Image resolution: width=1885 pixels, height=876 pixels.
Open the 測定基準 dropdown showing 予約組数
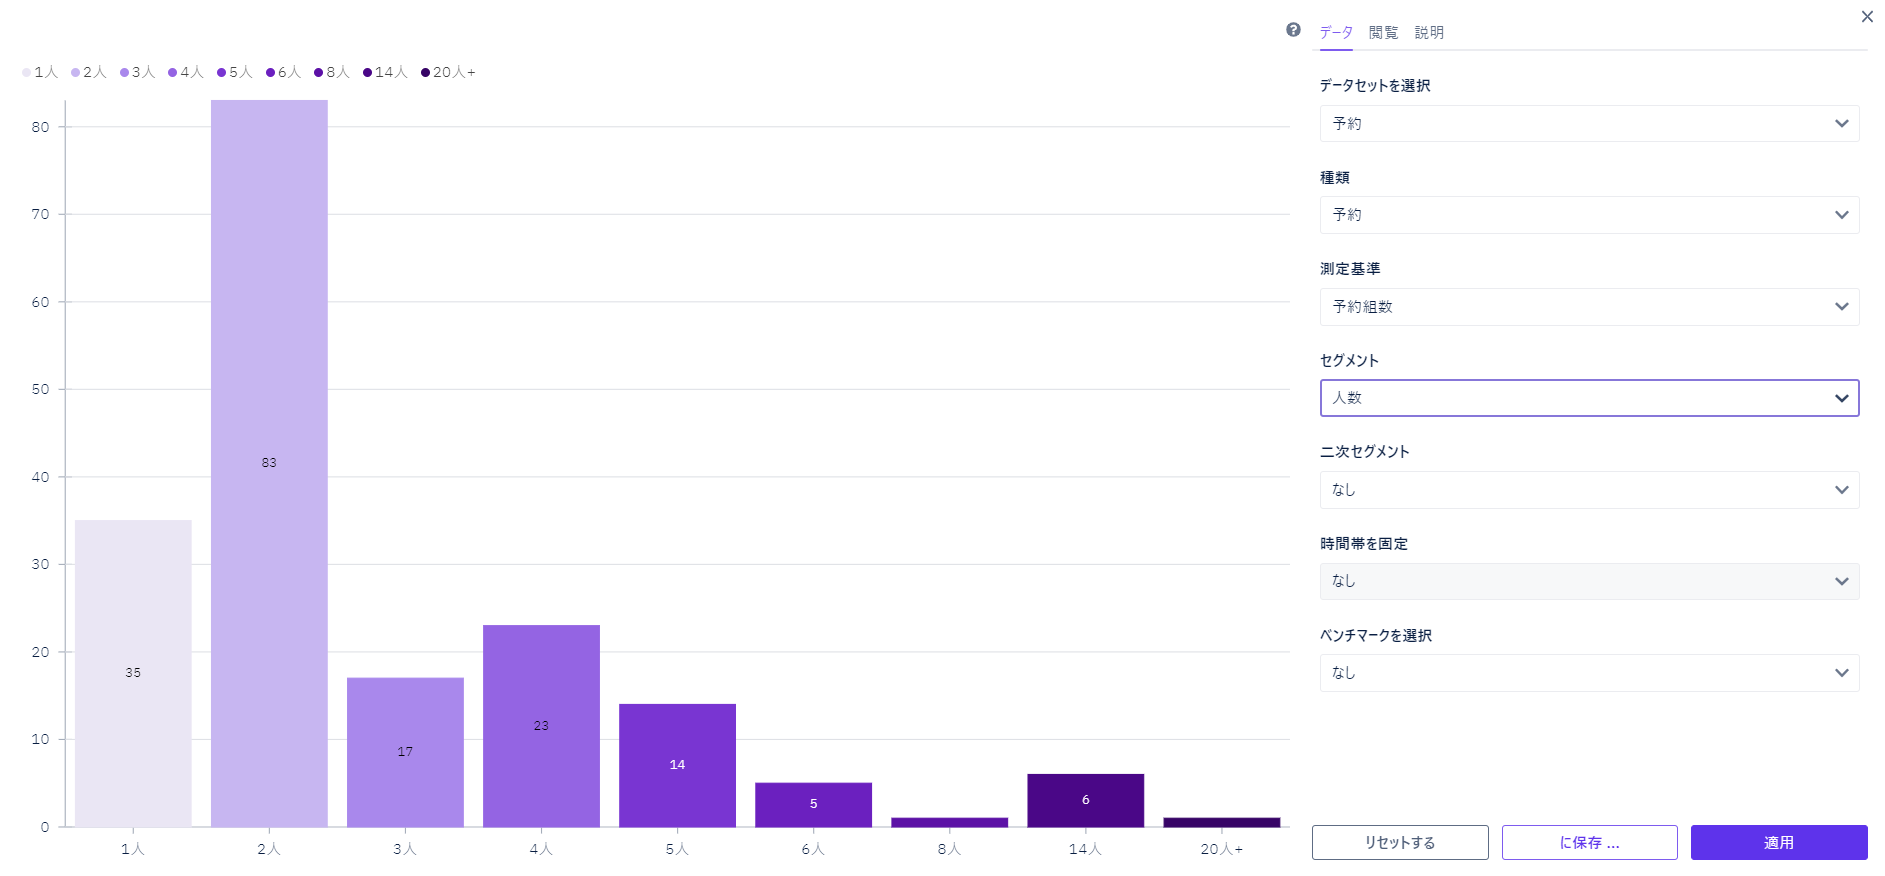[x=1588, y=307]
